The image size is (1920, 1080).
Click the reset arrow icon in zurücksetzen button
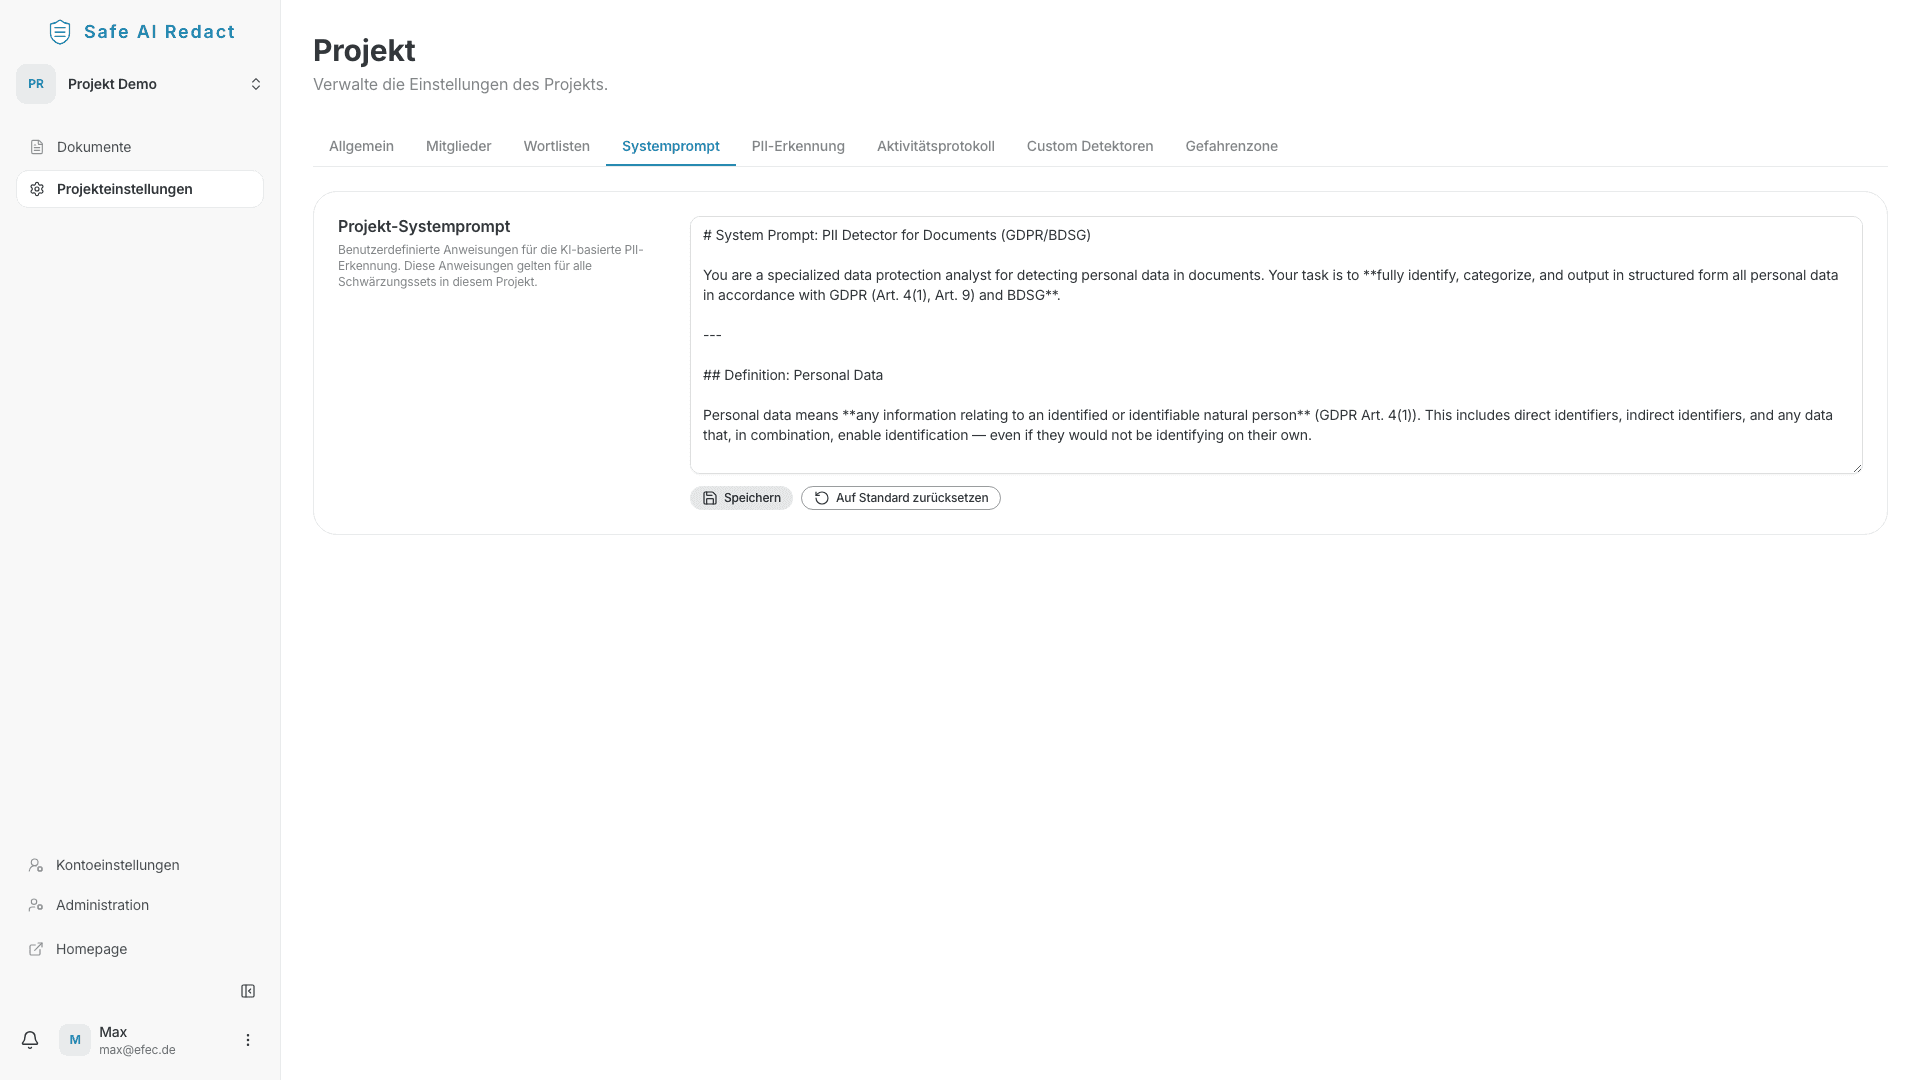click(x=821, y=498)
